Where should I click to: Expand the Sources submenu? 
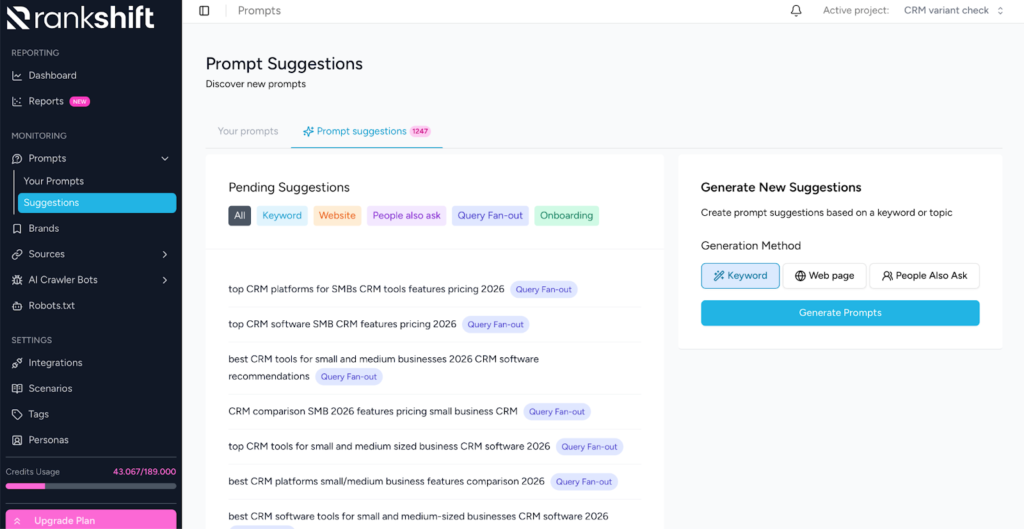[165, 254]
